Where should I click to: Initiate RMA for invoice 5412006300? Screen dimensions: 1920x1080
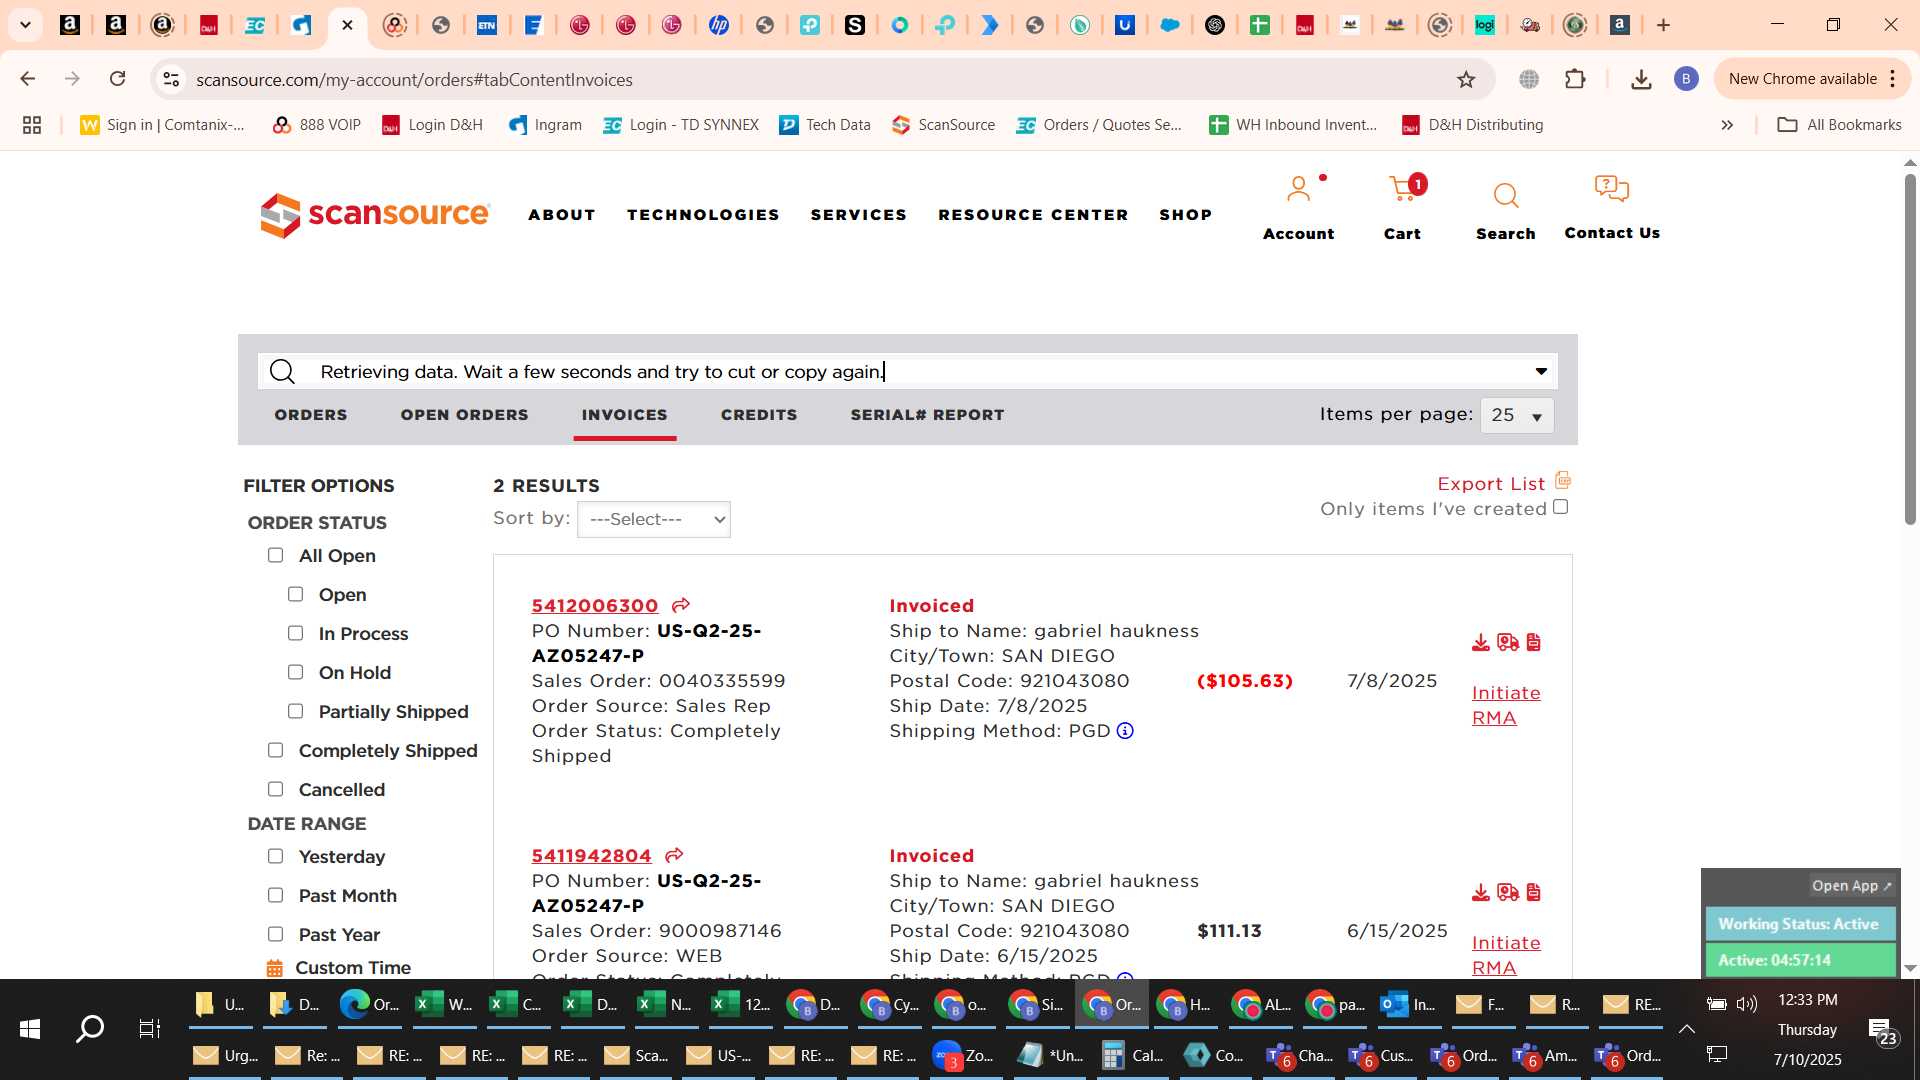click(1506, 705)
